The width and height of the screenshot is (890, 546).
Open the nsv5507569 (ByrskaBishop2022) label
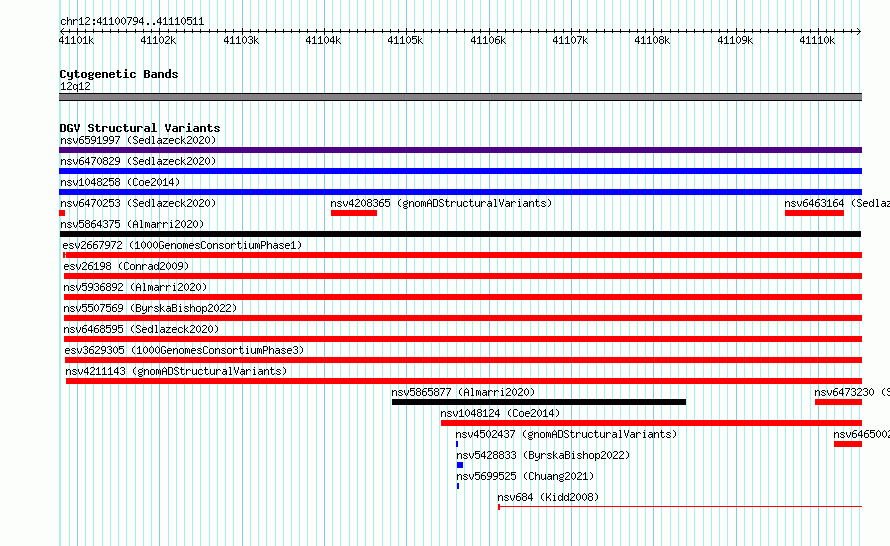[x=150, y=308]
